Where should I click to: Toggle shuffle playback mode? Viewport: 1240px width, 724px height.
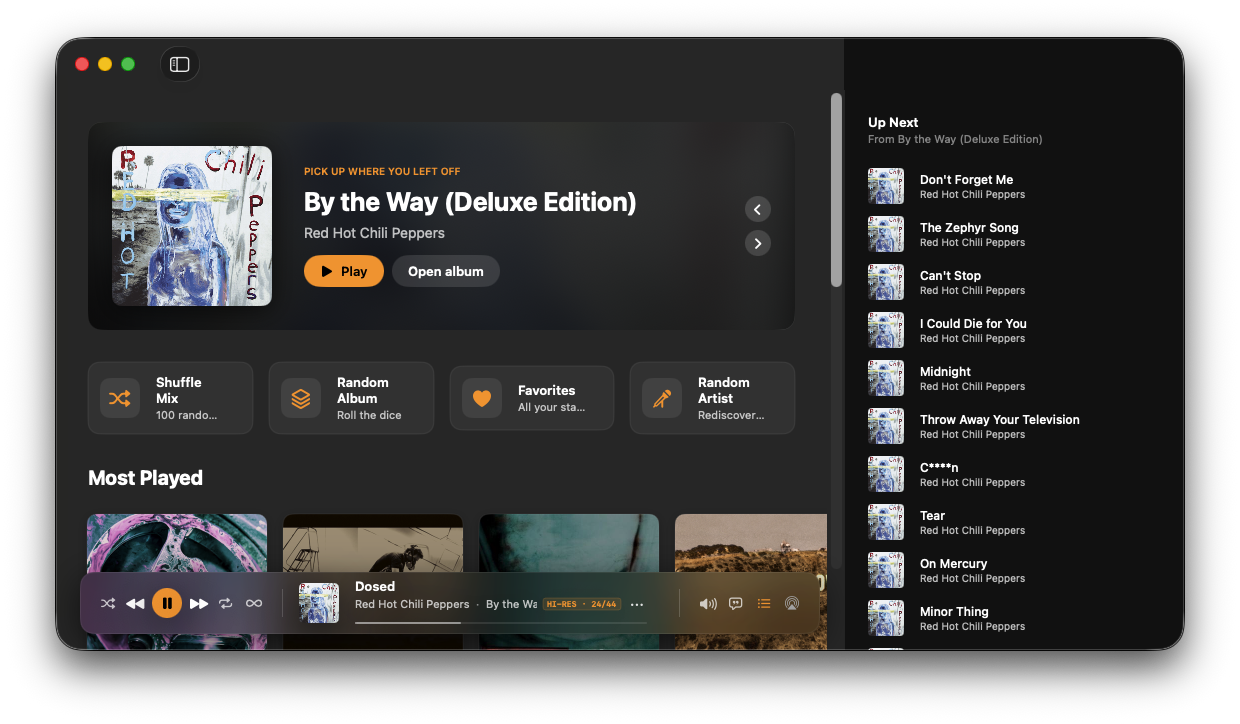click(x=108, y=603)
